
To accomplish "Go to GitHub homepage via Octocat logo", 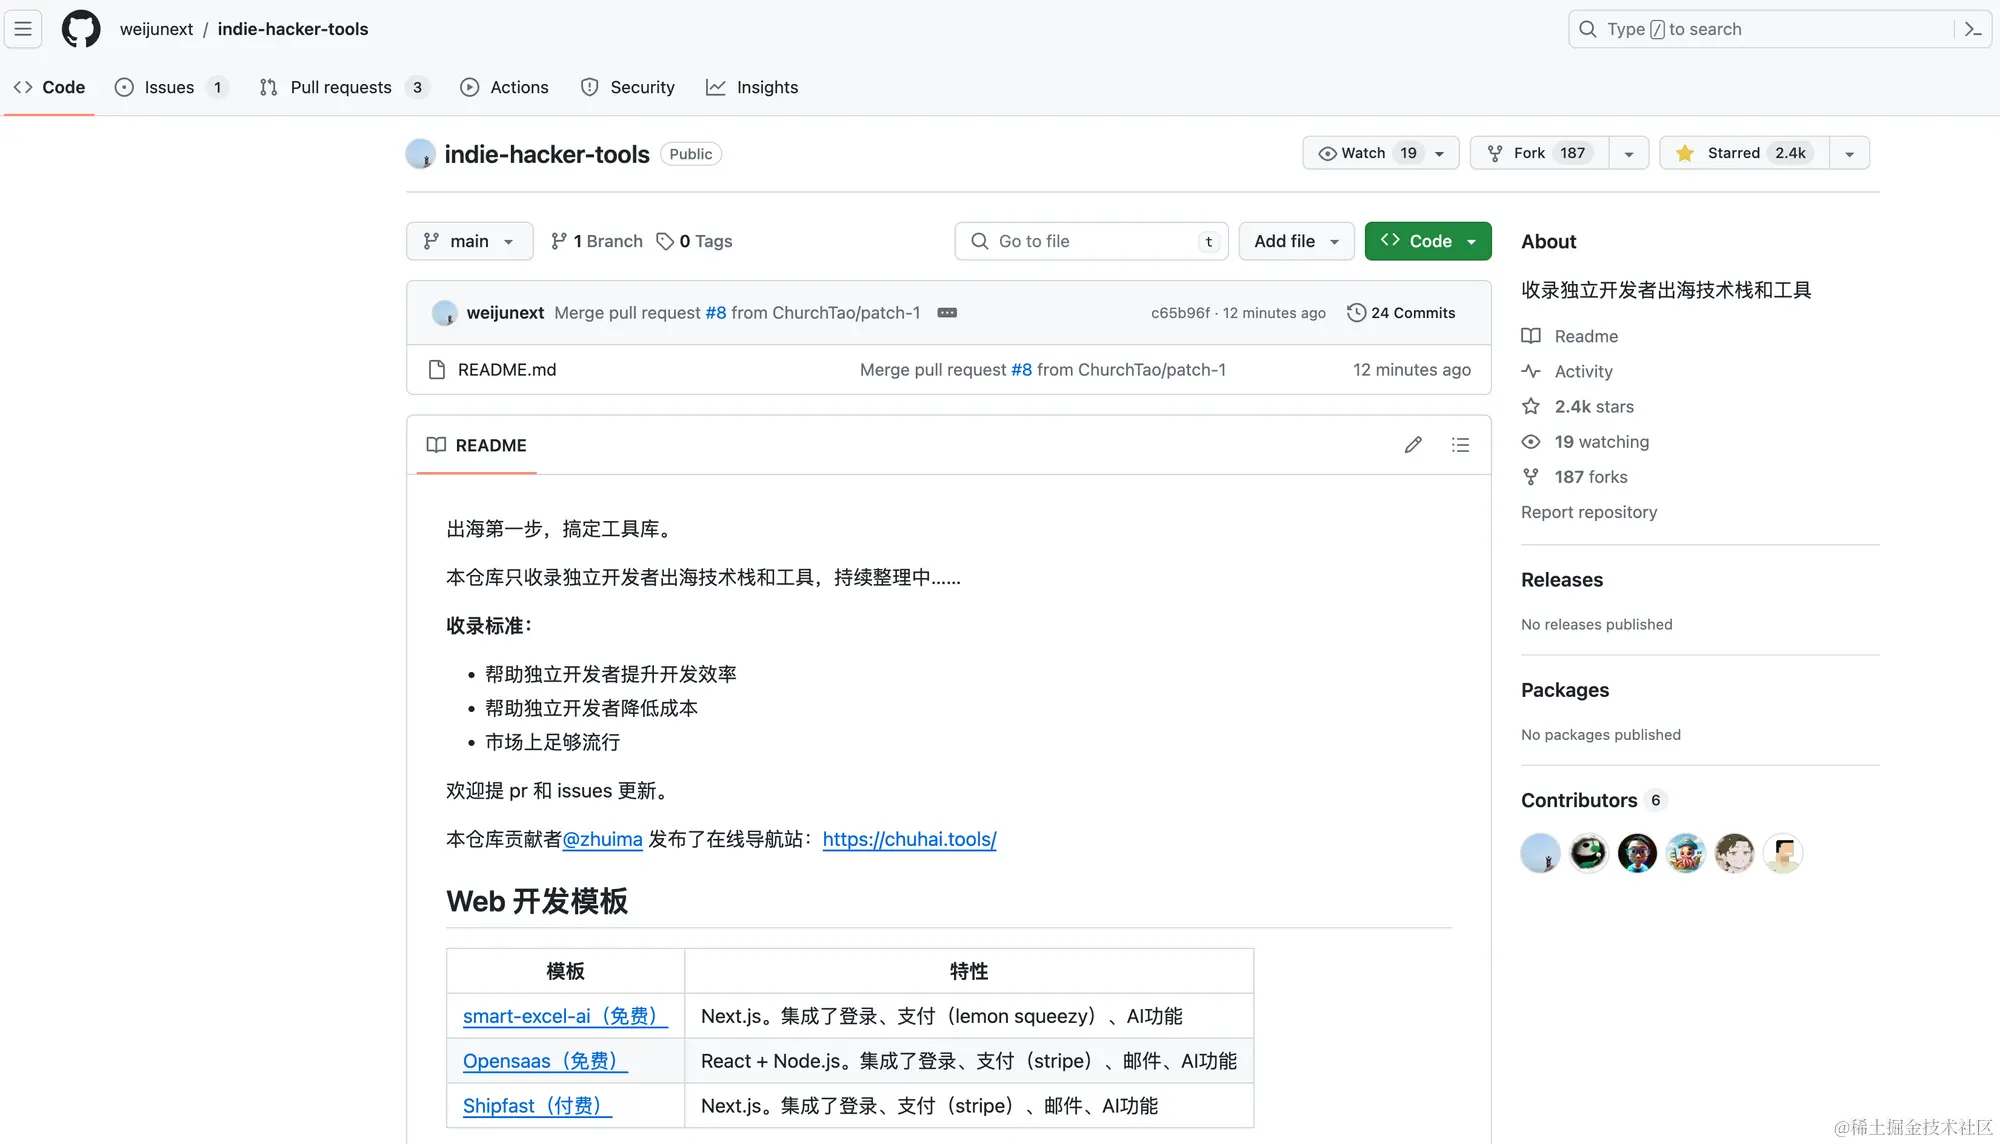I will coord(81,29).
